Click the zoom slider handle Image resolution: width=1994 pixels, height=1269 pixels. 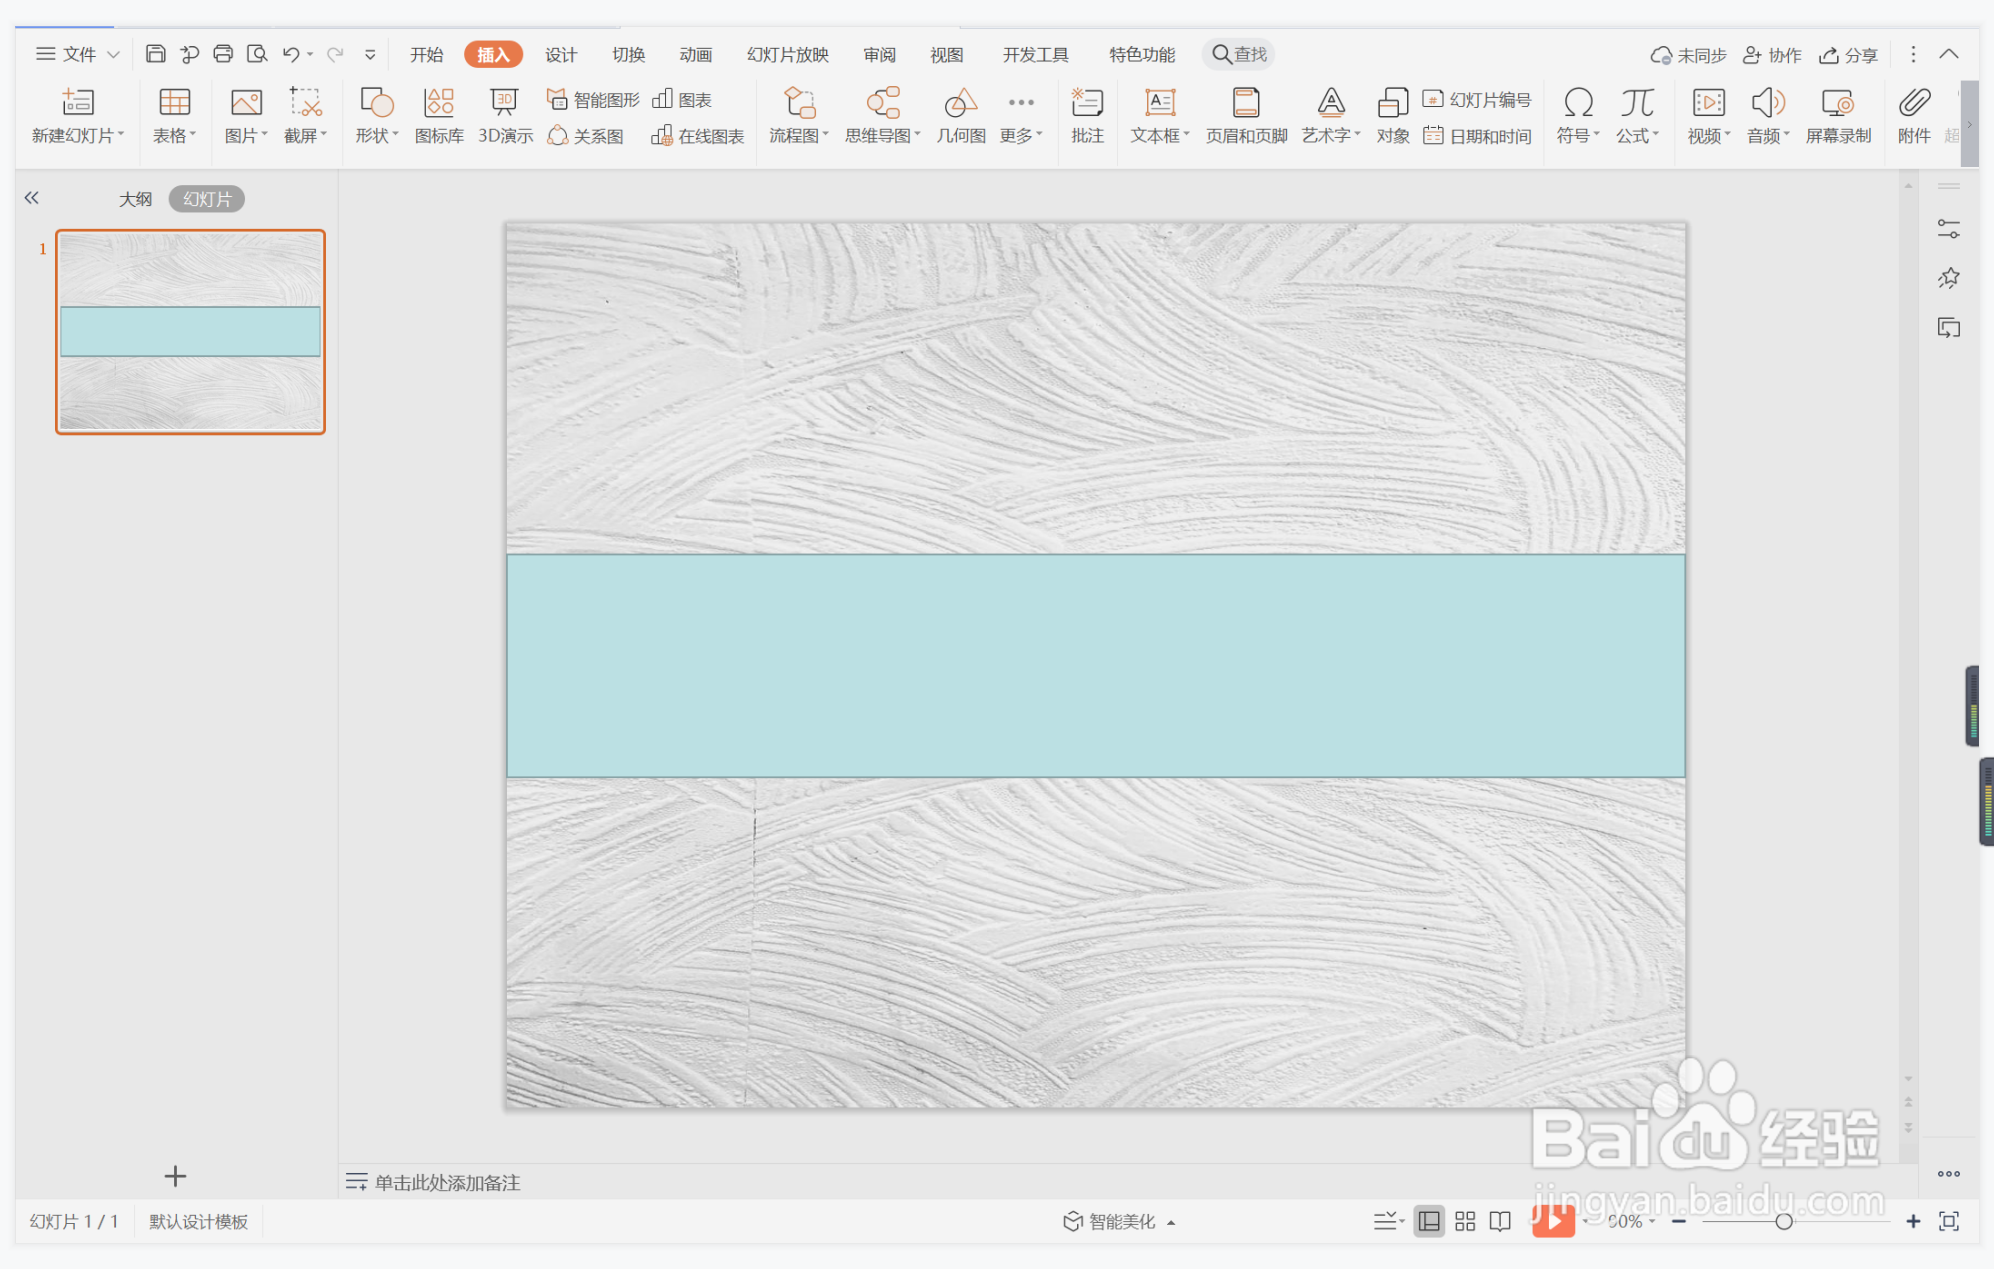coord(1783,1221)
